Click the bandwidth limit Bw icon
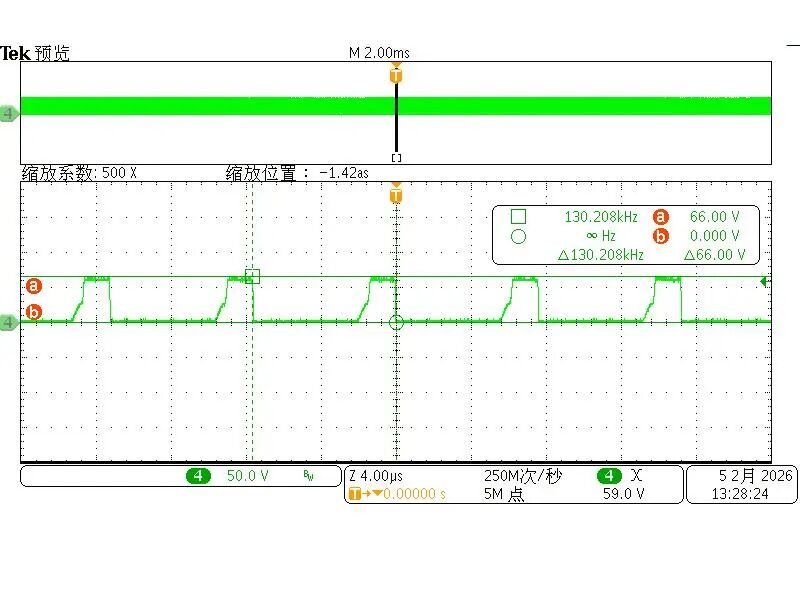This screenshot has width=800, height=600. [308, 476]
